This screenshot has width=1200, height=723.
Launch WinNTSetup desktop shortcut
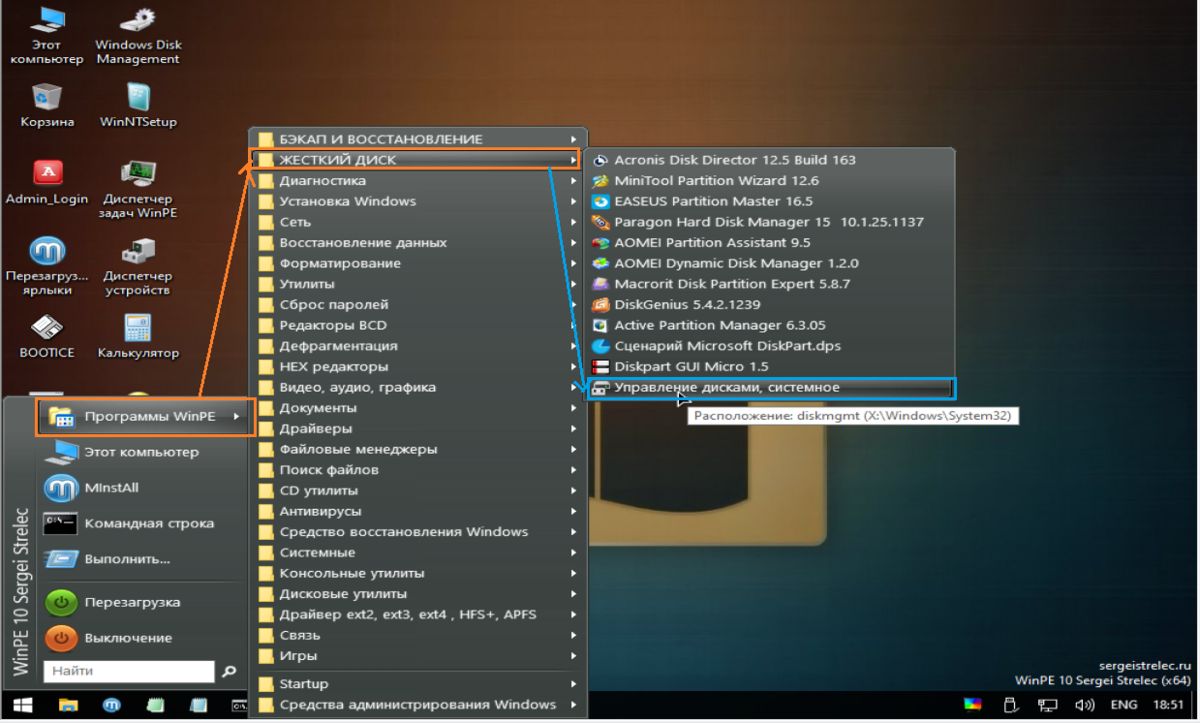point(138,105)
